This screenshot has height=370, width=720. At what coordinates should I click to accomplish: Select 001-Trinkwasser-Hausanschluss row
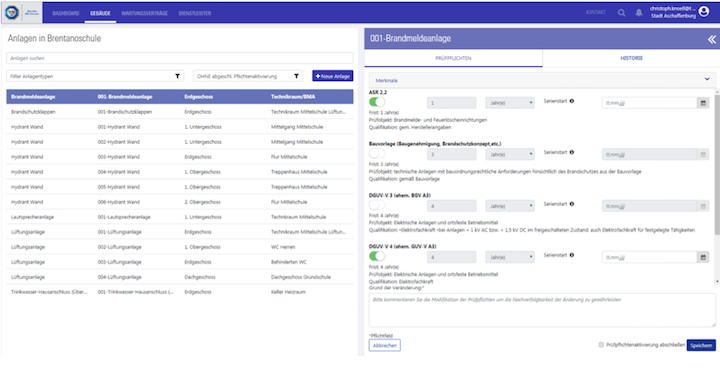pyautogui.click(x=180, y=292)
